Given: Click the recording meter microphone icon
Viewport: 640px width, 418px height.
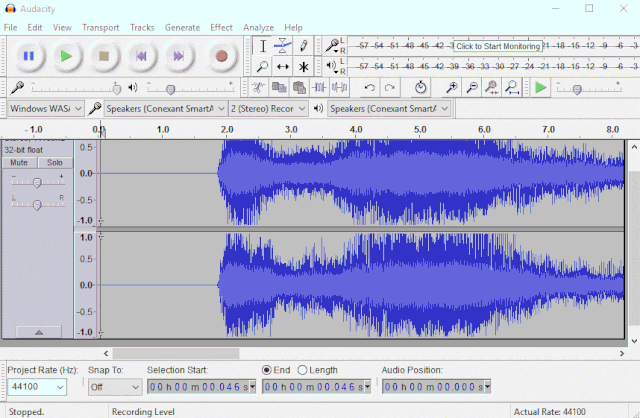Looking at the screenshot, I should click(x=332, y=45).
